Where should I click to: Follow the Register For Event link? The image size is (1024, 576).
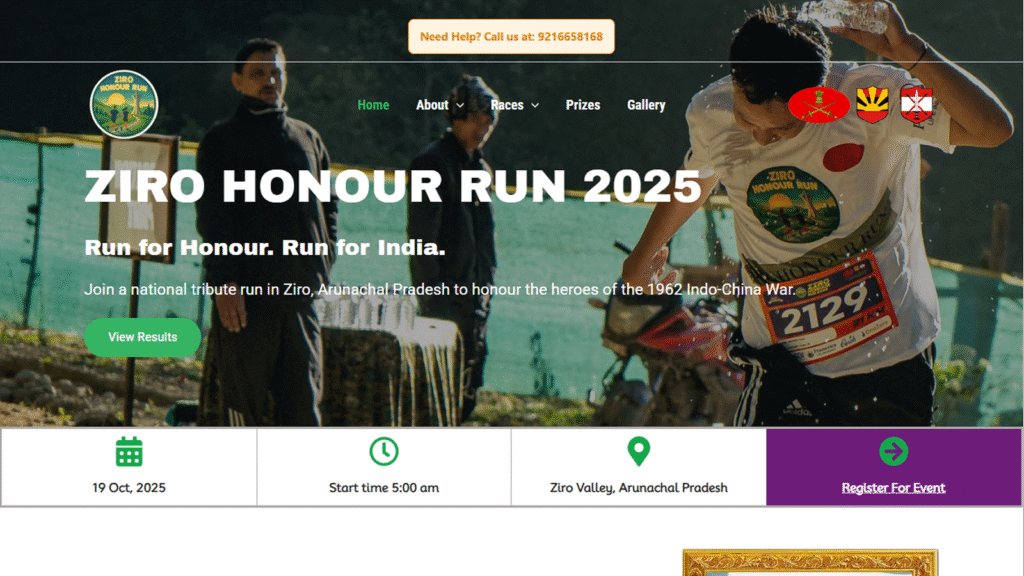893,488
